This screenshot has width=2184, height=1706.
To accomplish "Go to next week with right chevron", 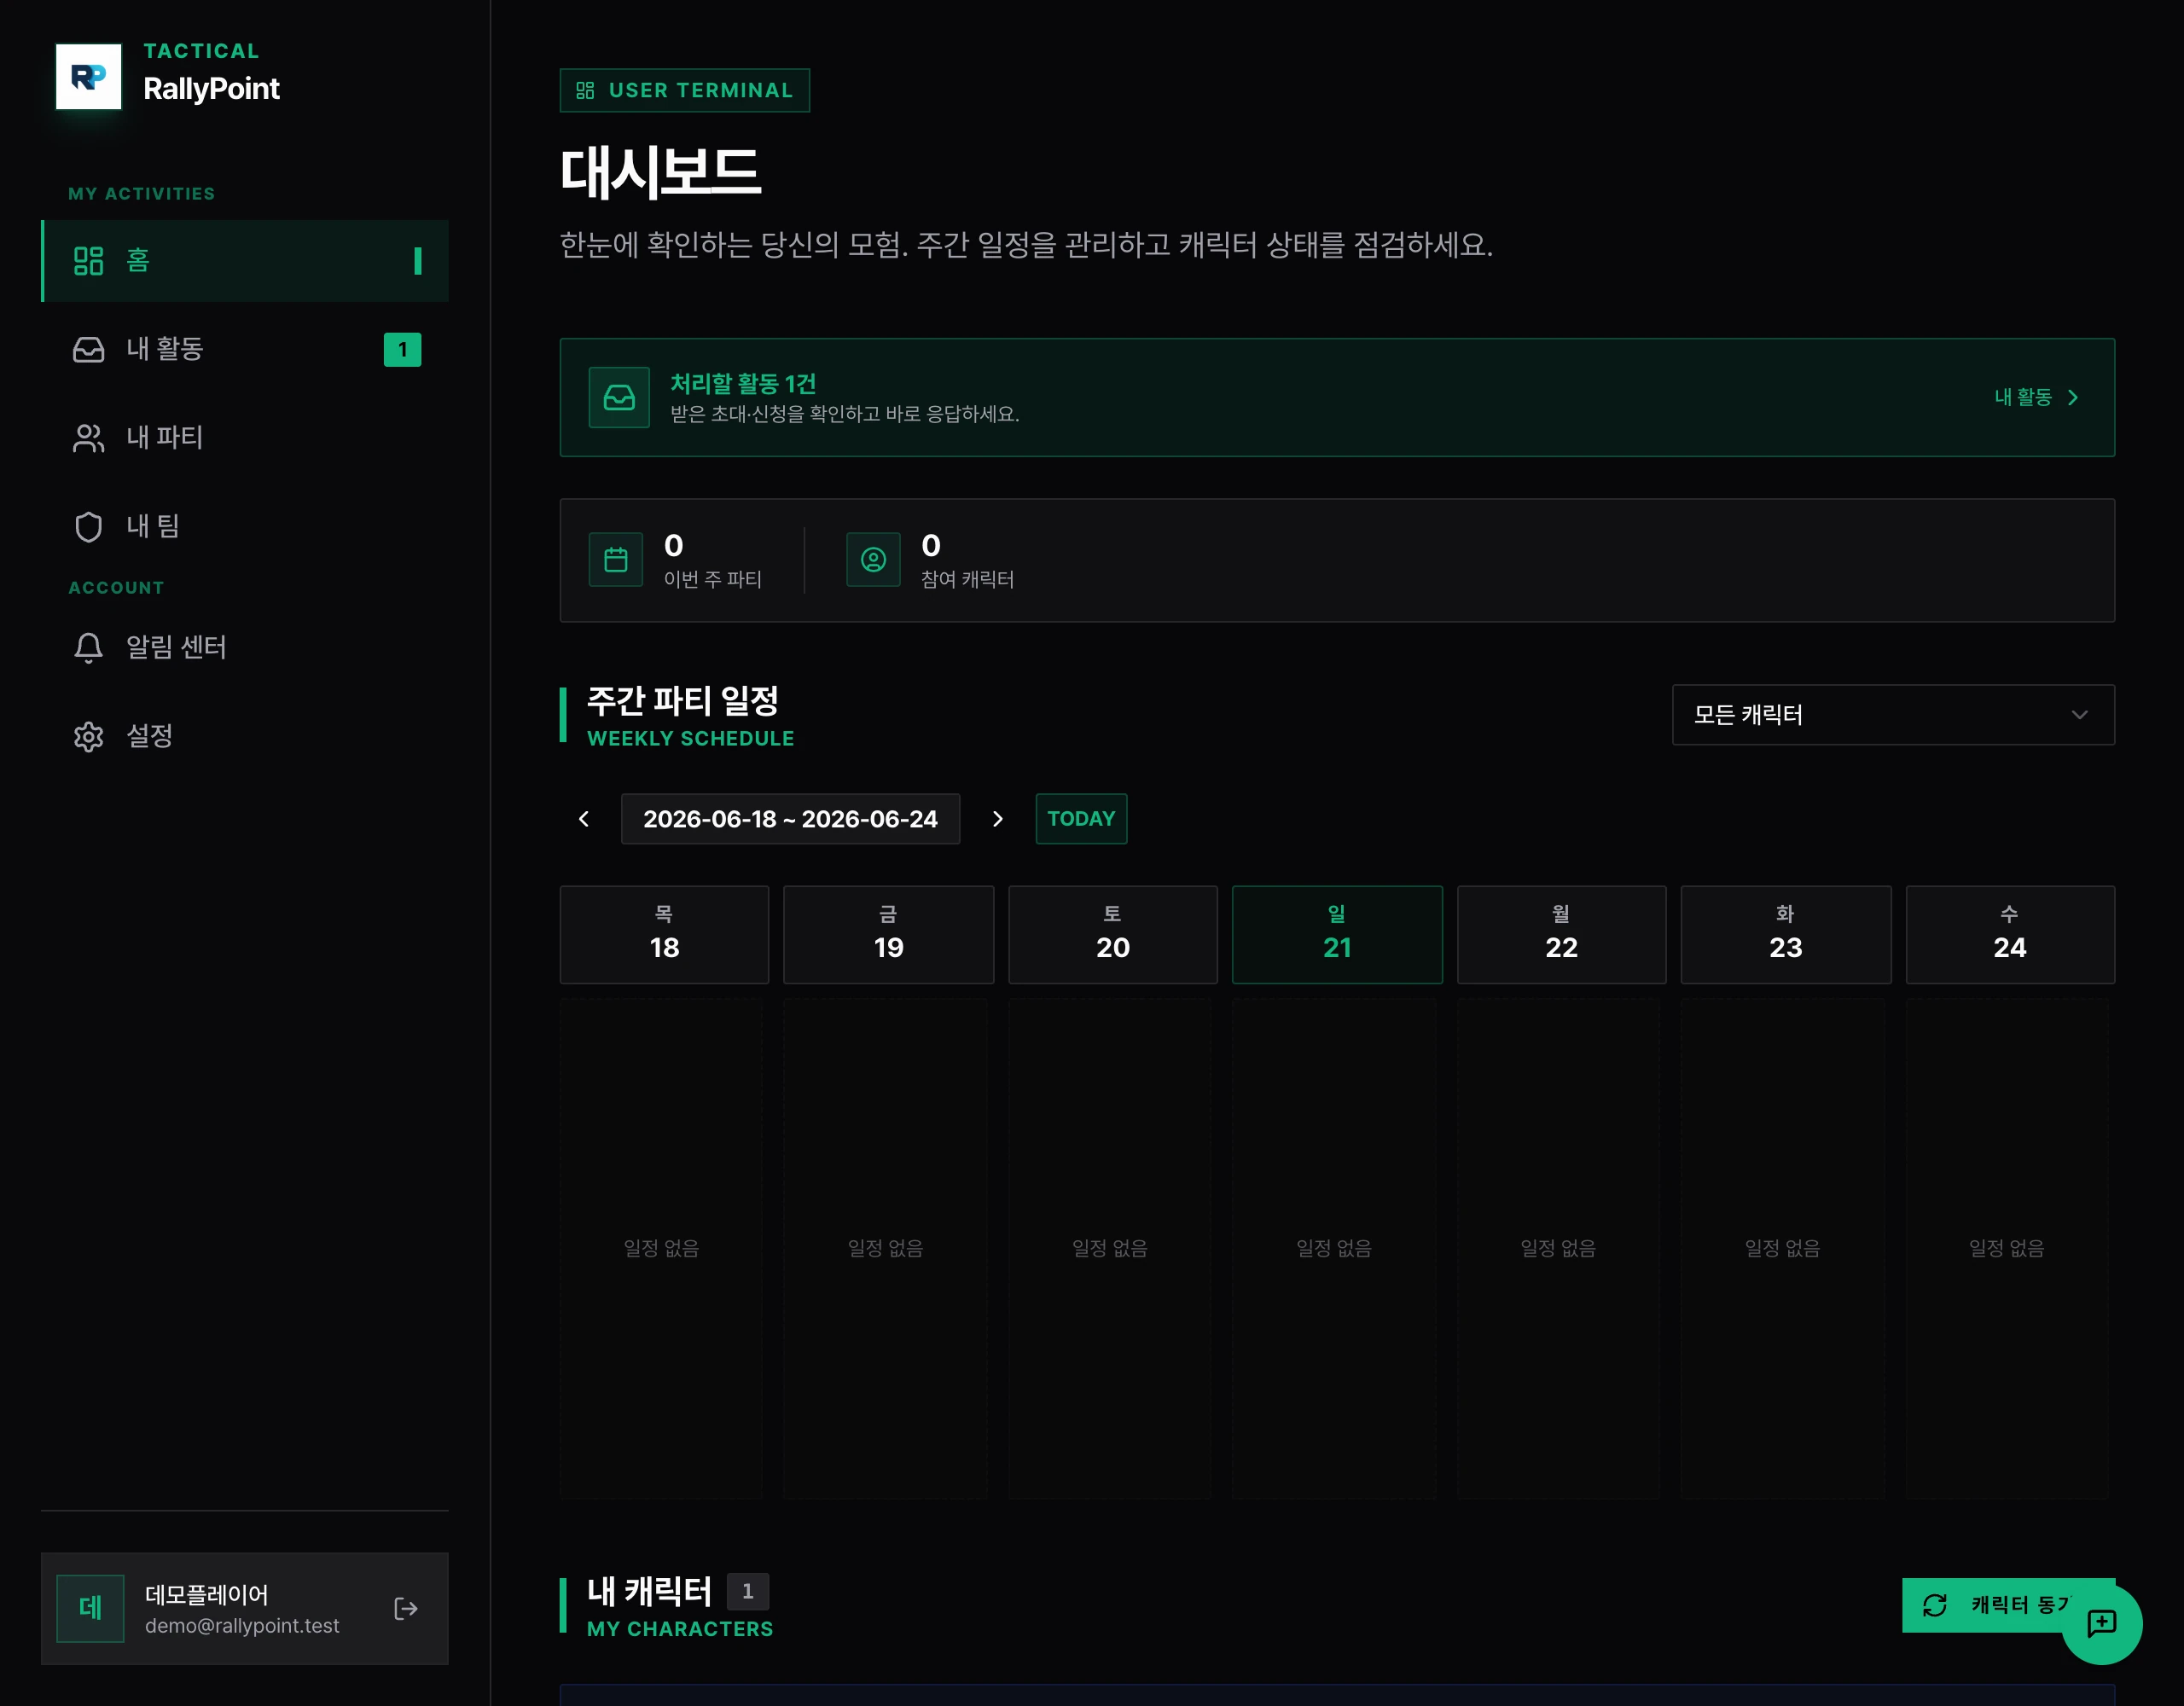I will click(x=997, y=819).
